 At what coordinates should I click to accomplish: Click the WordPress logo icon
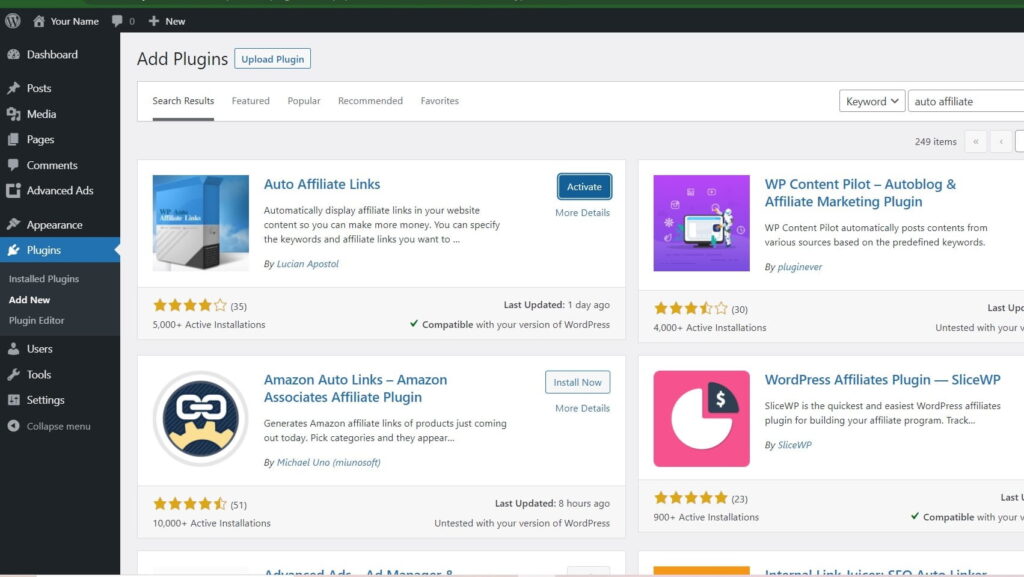coord(13,21)
